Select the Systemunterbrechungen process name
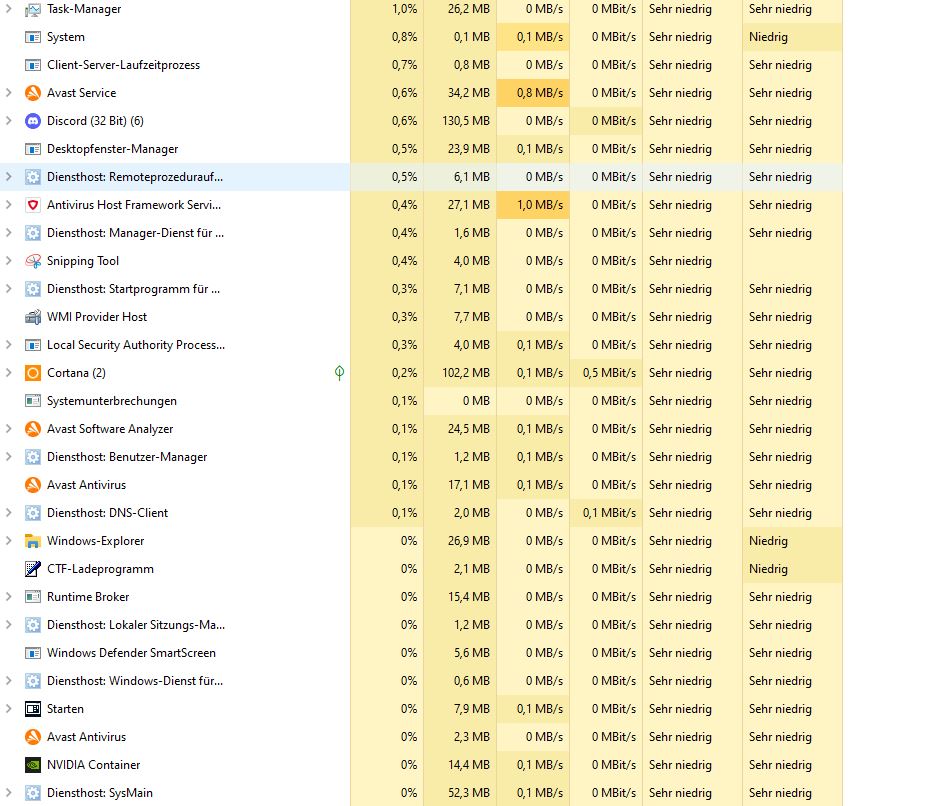The height and width of the screenshot is (806, 934). (112, 401)
